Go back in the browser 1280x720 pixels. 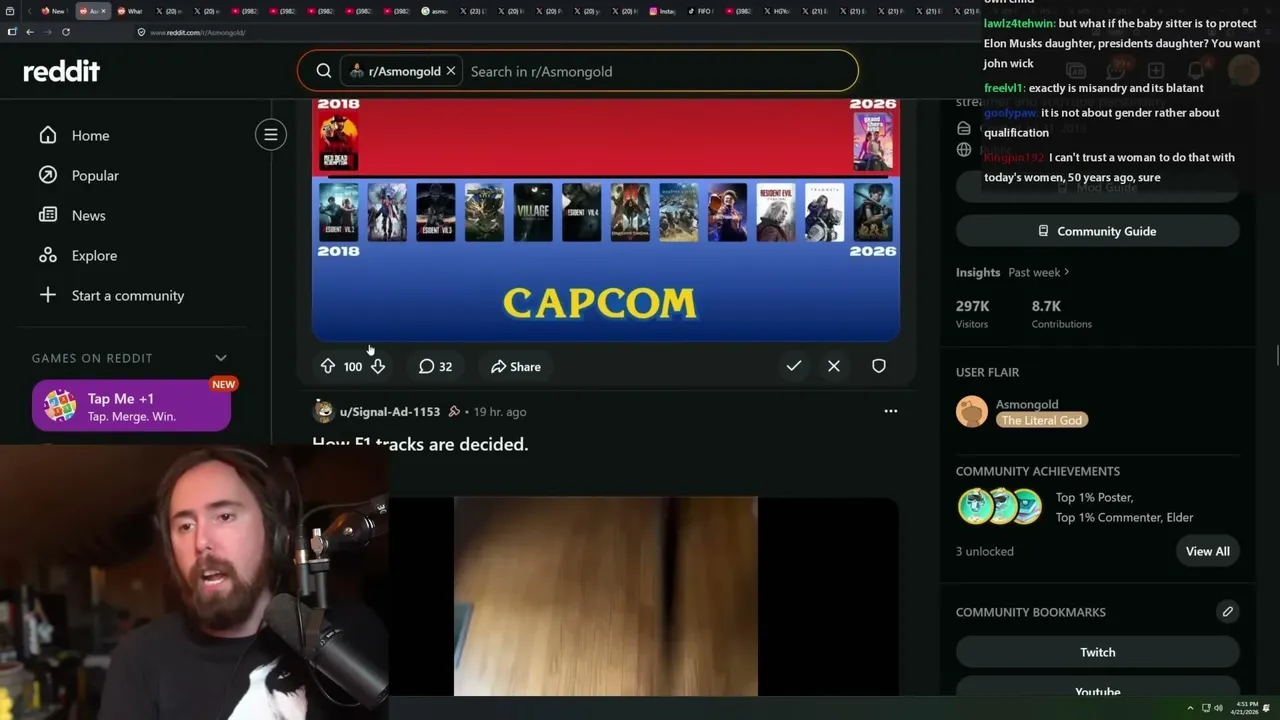coord(30,32)
